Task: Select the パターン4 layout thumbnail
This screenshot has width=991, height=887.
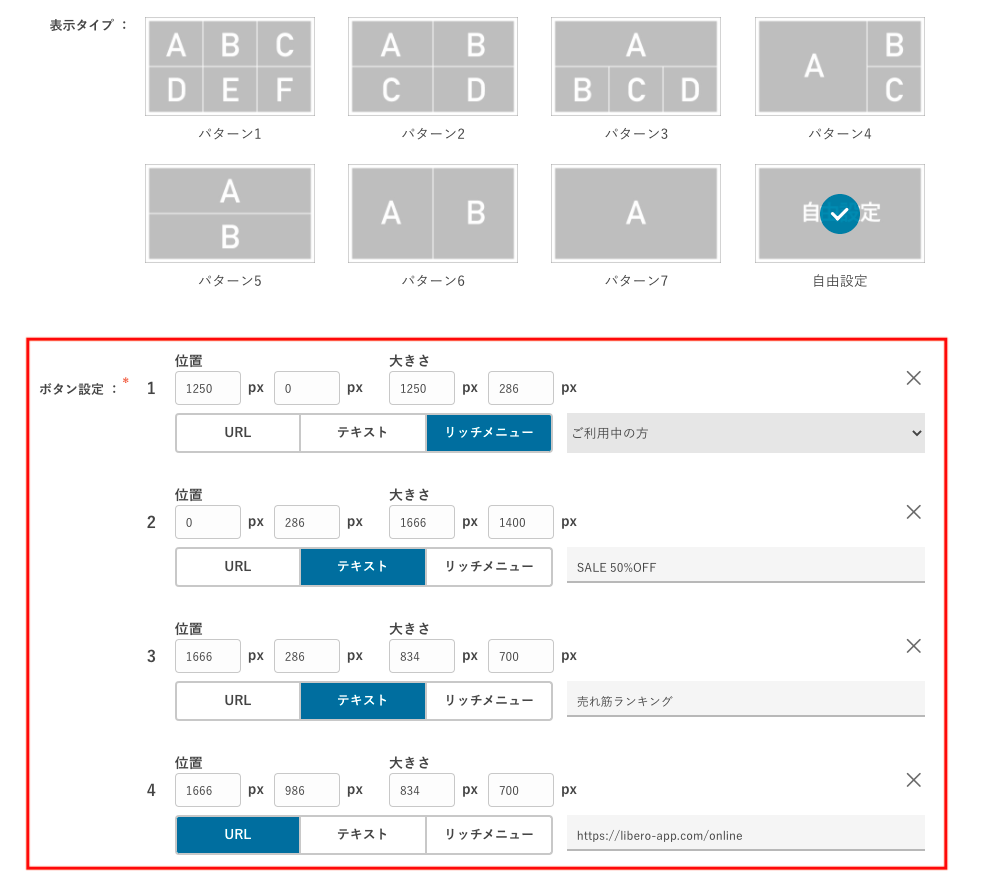Action: [x=840, y=67]
